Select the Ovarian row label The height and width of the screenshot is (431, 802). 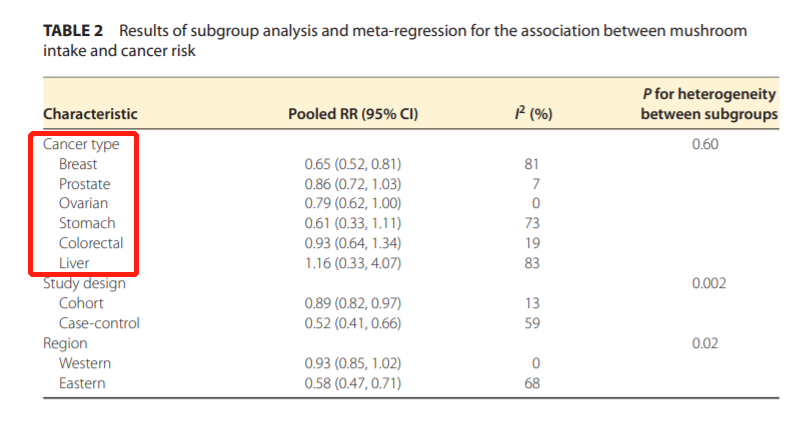84,204
